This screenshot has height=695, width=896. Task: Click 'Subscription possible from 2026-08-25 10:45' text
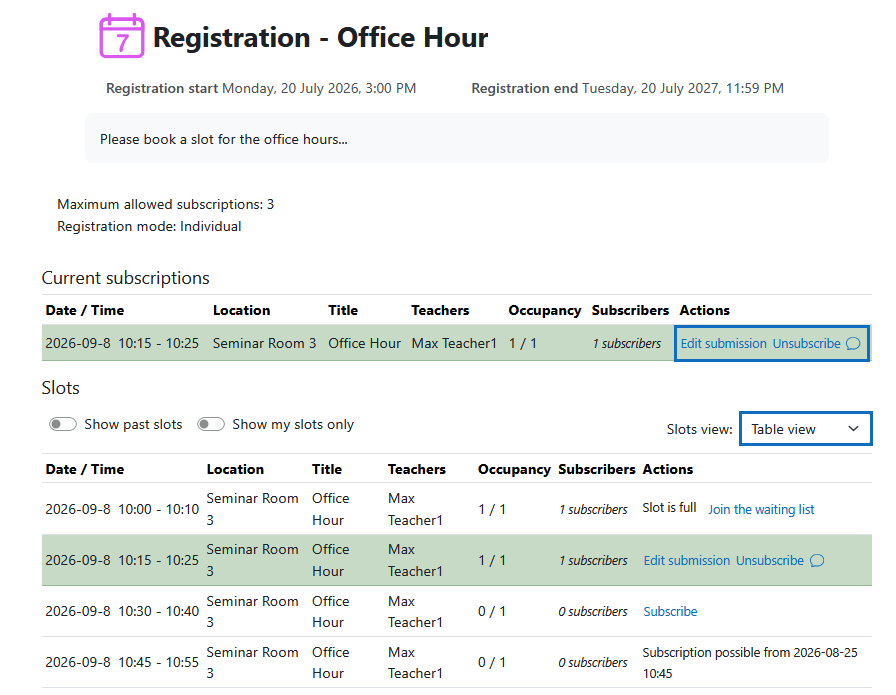pyautogui.click(x=750, y=663)
